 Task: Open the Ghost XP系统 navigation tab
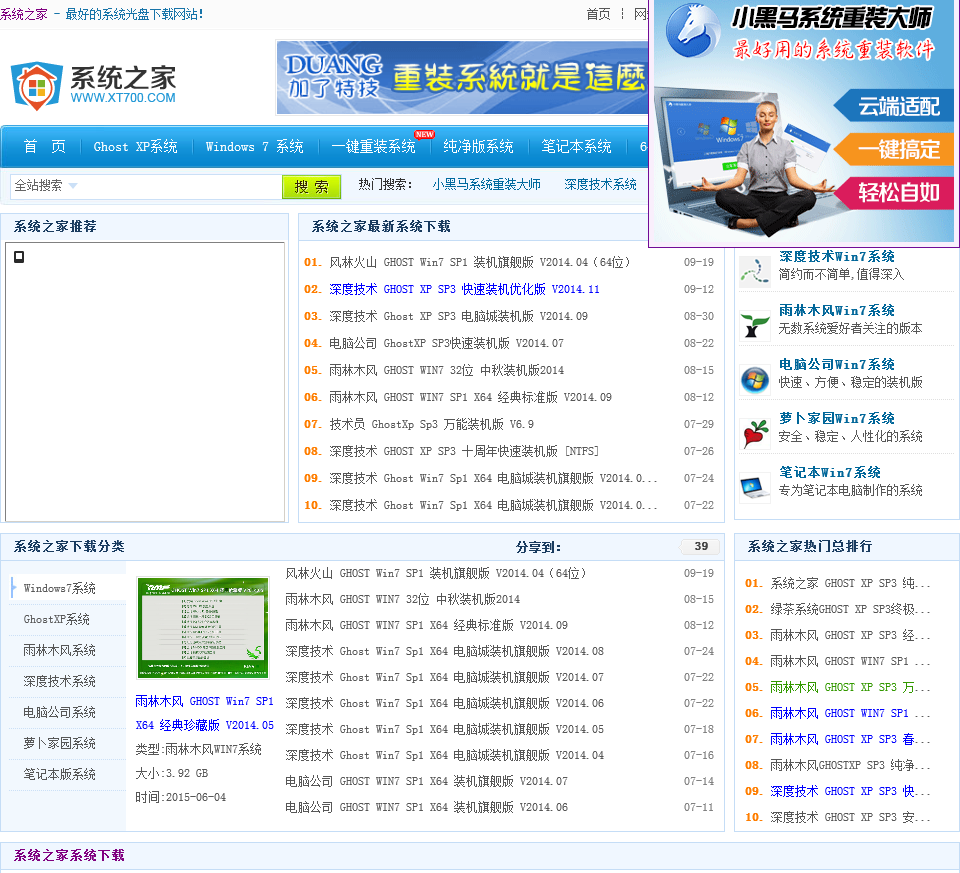[135, 147]
